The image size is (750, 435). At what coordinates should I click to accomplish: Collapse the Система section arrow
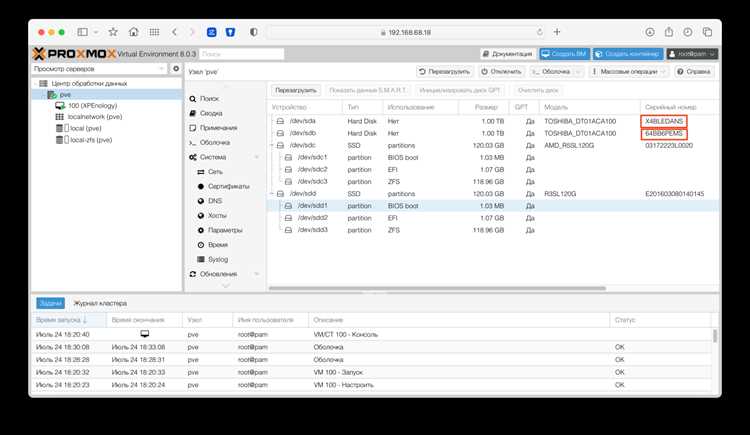click(x=257, y=157)
